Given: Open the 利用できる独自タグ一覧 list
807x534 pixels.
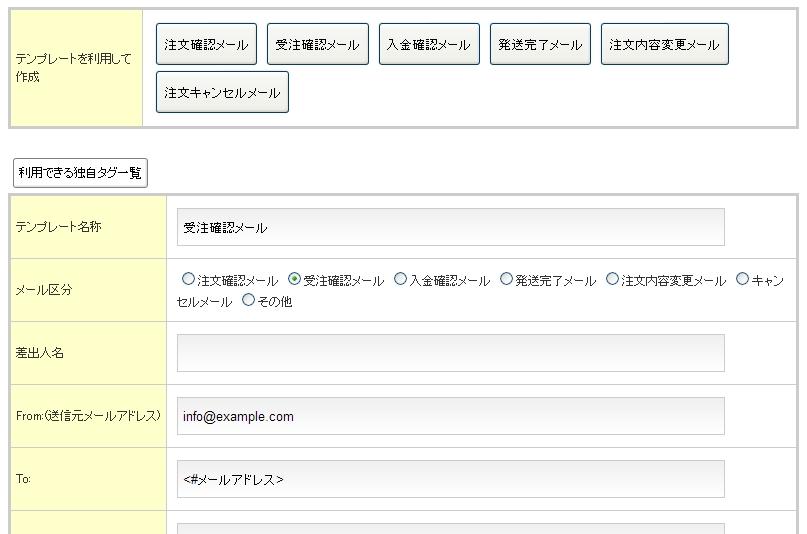Looking at the screenshot, I should (80, 173).
